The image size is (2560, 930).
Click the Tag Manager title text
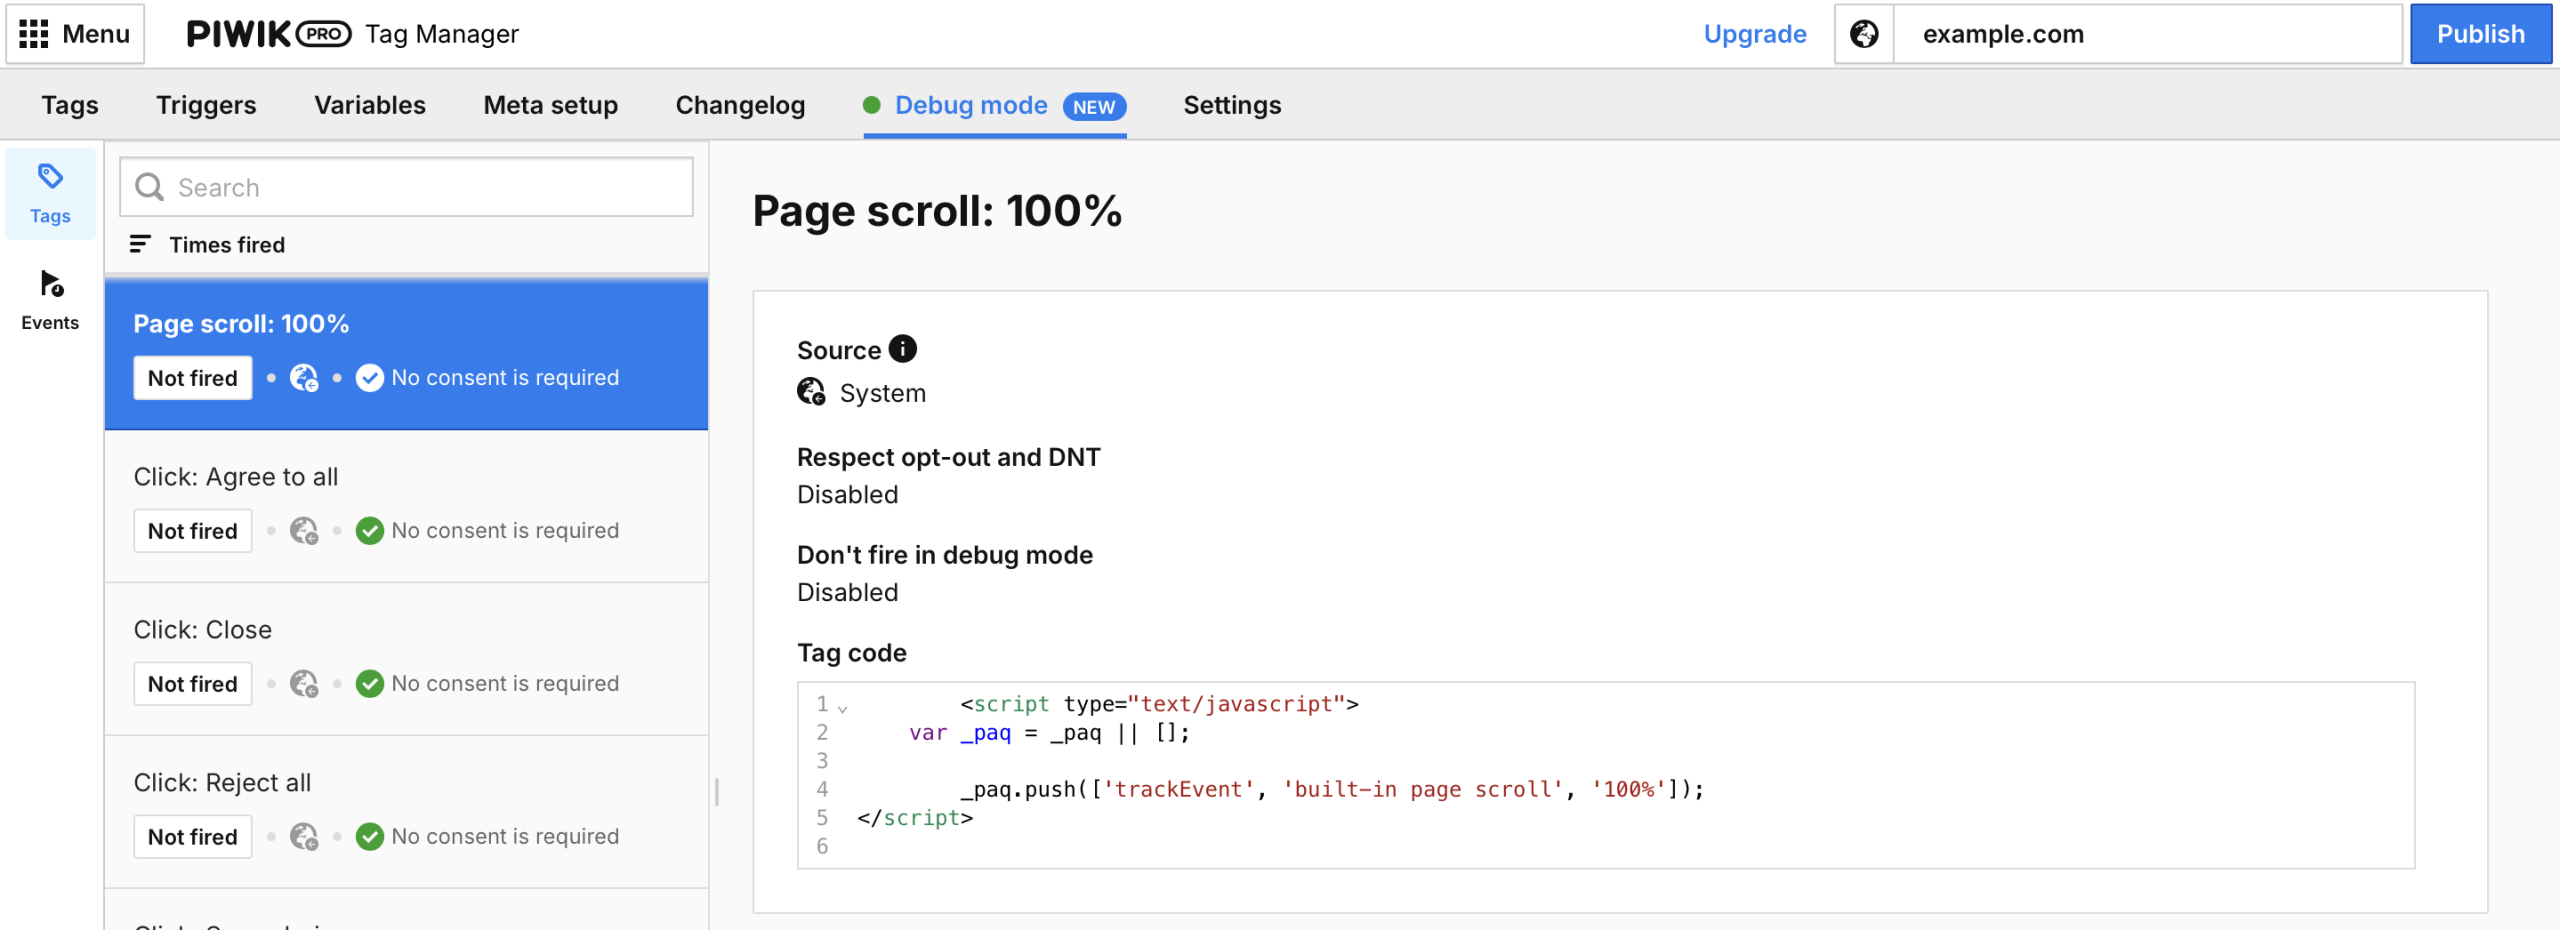point(442,34)
